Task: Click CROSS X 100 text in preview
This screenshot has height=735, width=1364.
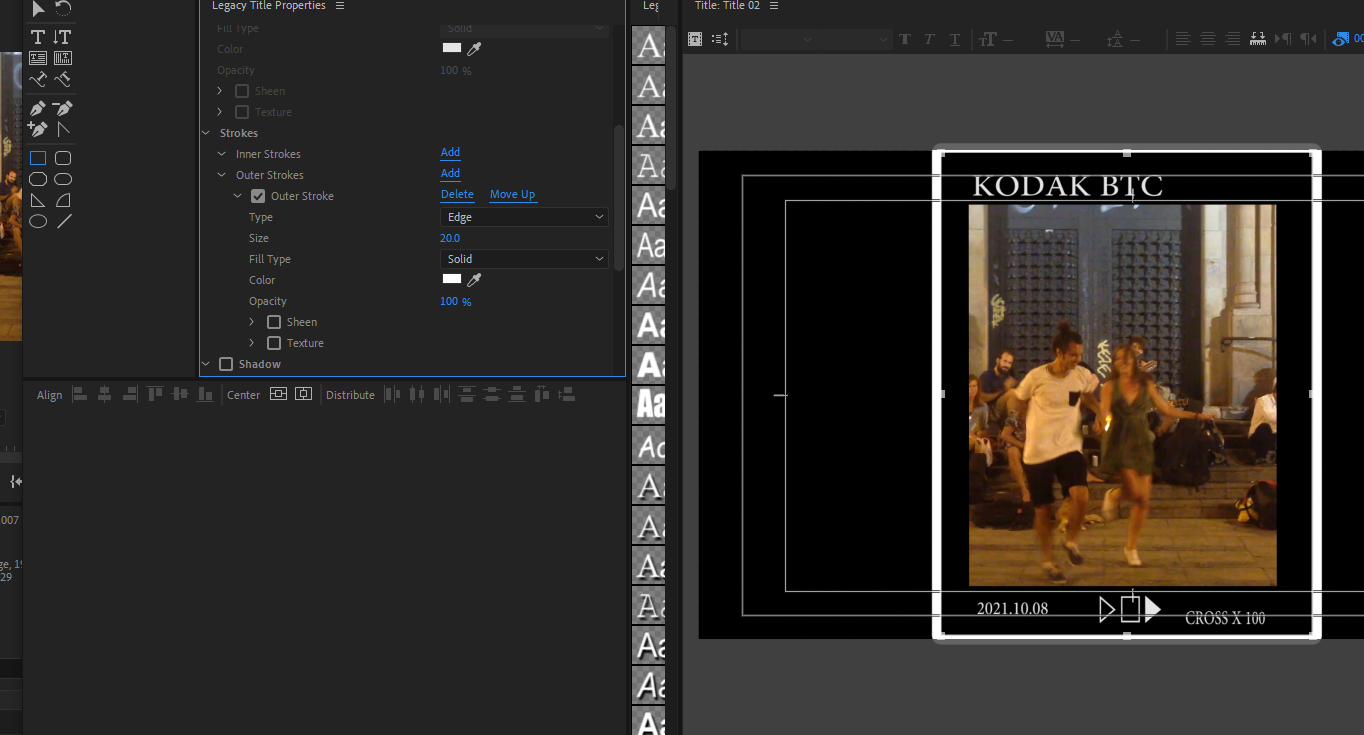Action: 1225,619
